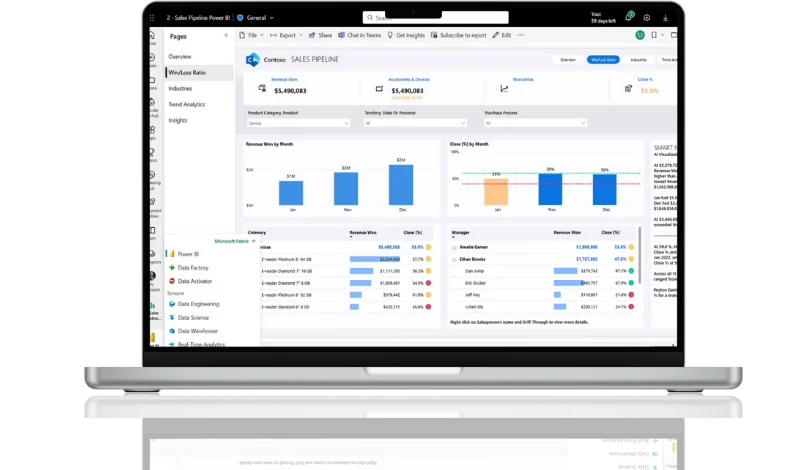The image size is (800, 470).
Task: Click the Julian Isla row name
Action: tap(474, 307)
